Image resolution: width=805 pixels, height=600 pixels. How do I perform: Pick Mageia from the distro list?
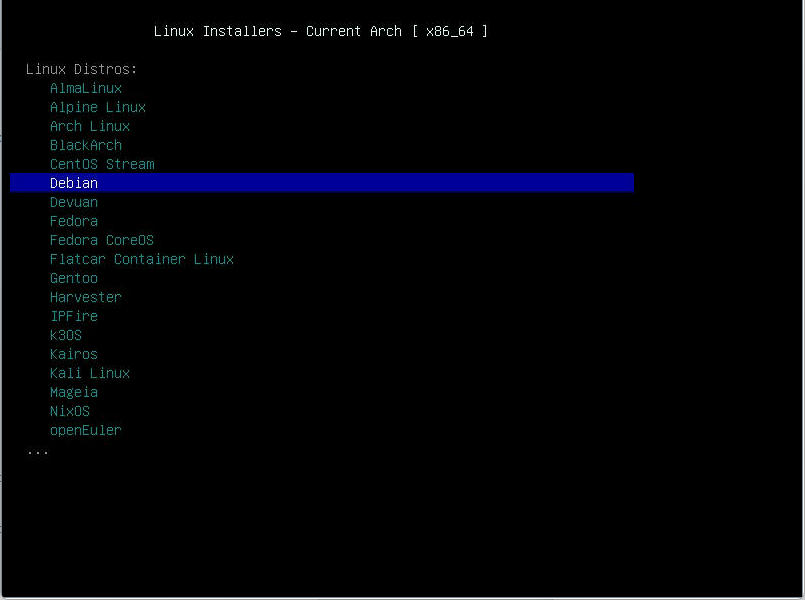[74, 392]
